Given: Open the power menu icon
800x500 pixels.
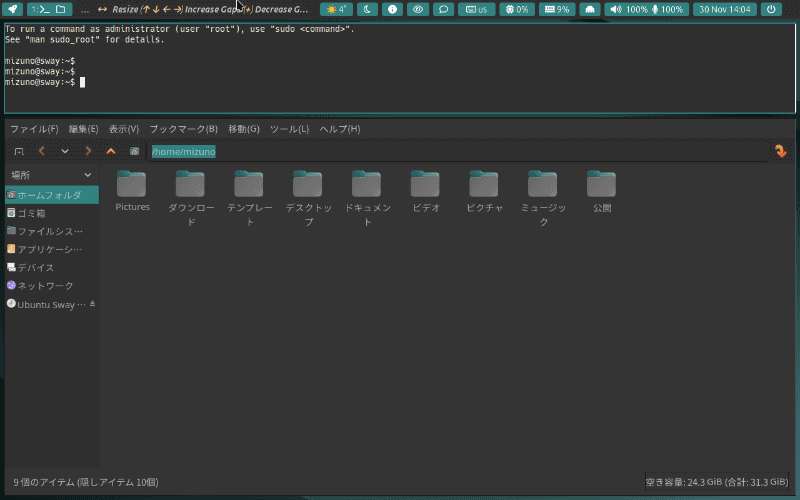Looking at the screenshot, I should point(771,9).
